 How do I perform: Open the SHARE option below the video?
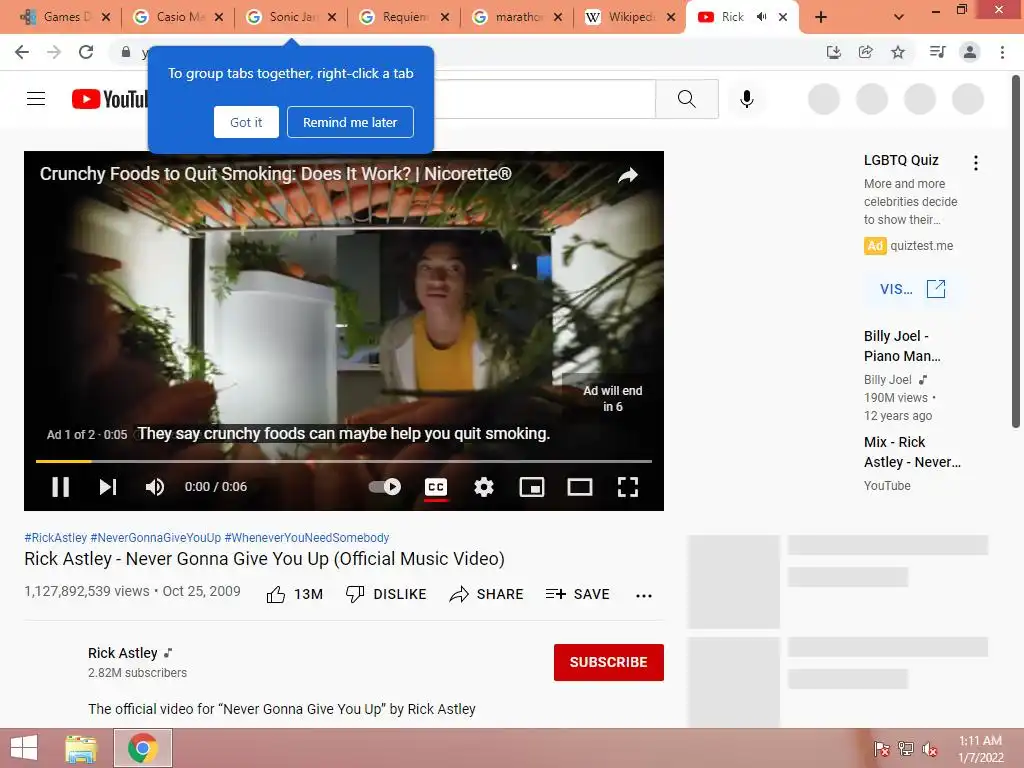[x=487, y=594]
